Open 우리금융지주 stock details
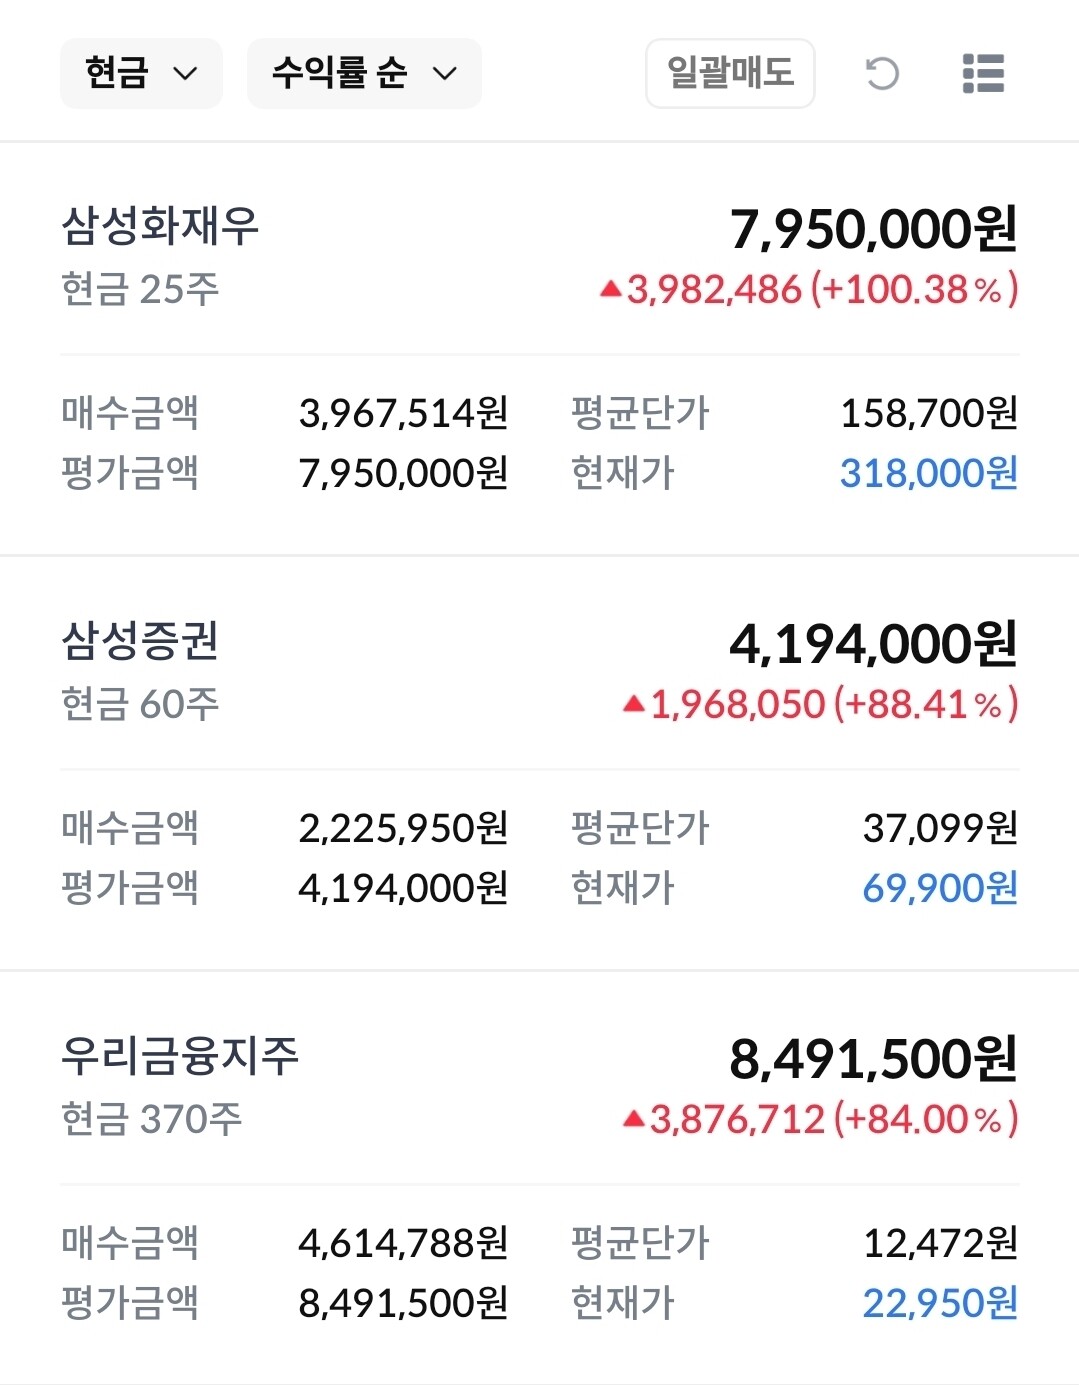The image size is (1079, 1385). click(180, 1056)
